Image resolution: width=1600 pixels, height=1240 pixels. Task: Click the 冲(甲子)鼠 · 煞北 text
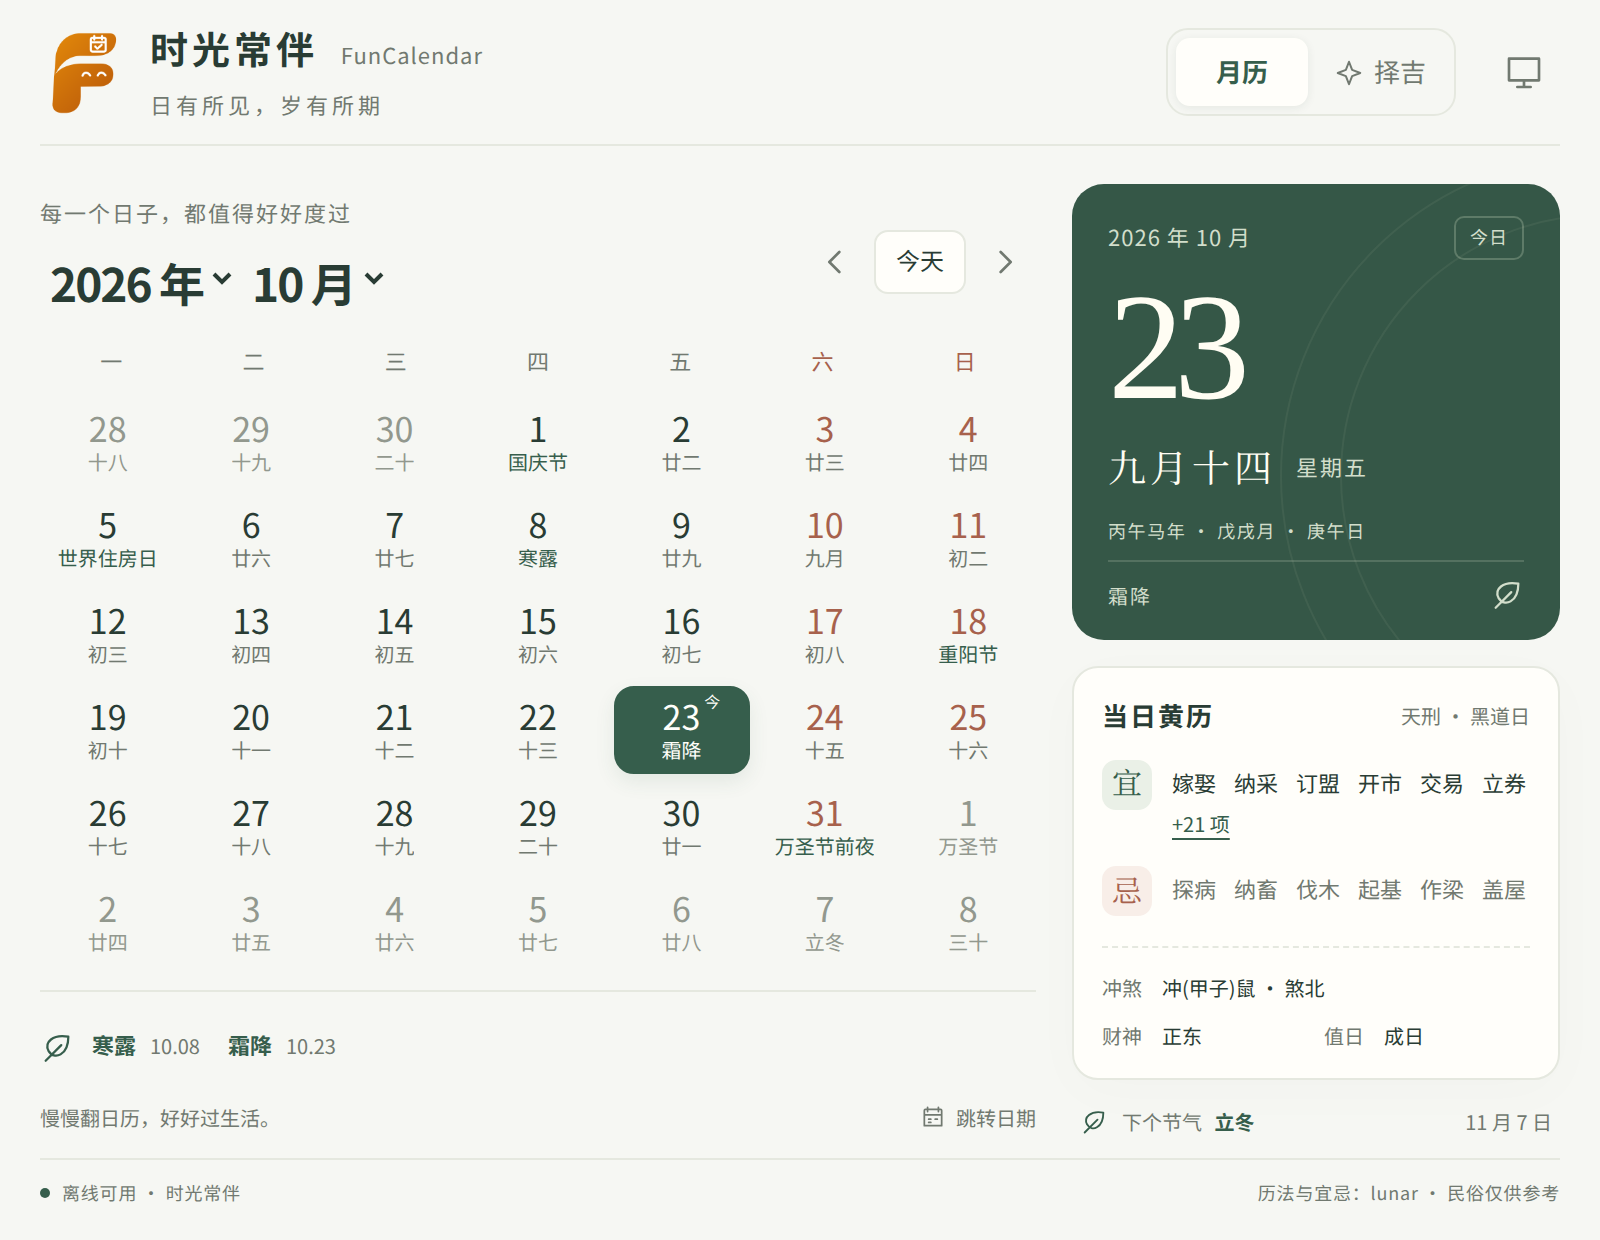pyautogui.click(x=1243, y=989)
